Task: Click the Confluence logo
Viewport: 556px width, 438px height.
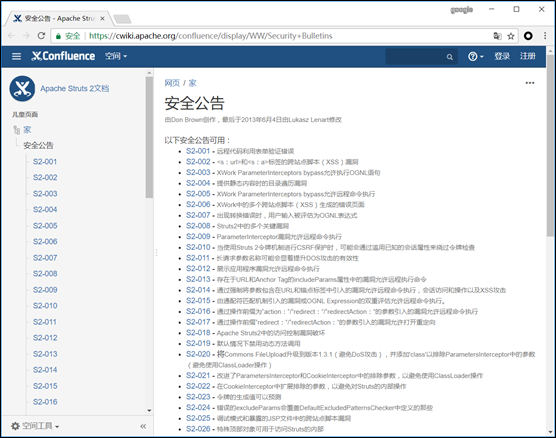Action: [63, 56]
